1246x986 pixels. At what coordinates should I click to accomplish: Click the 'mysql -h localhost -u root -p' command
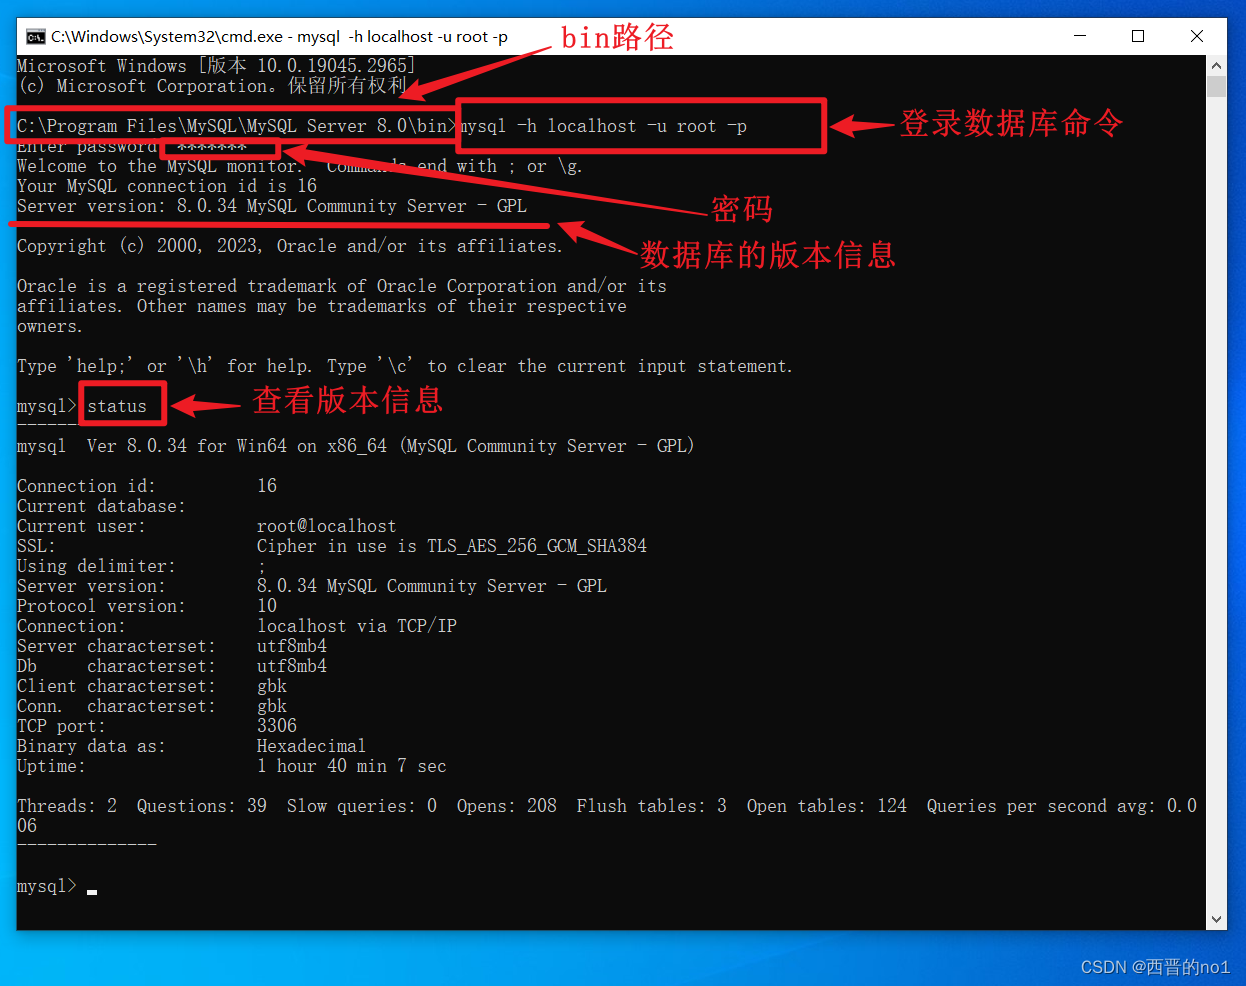coord(603,126)
